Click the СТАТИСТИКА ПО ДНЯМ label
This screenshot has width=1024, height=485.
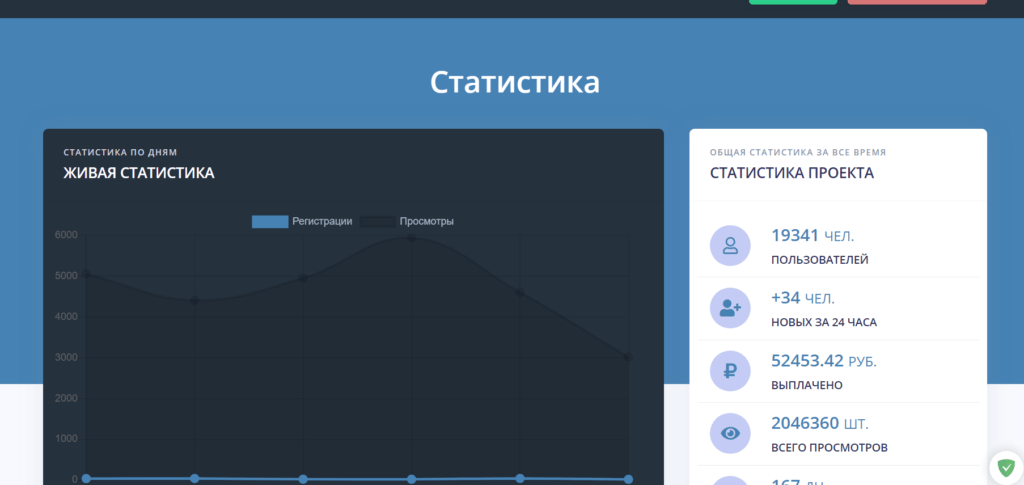120,152
